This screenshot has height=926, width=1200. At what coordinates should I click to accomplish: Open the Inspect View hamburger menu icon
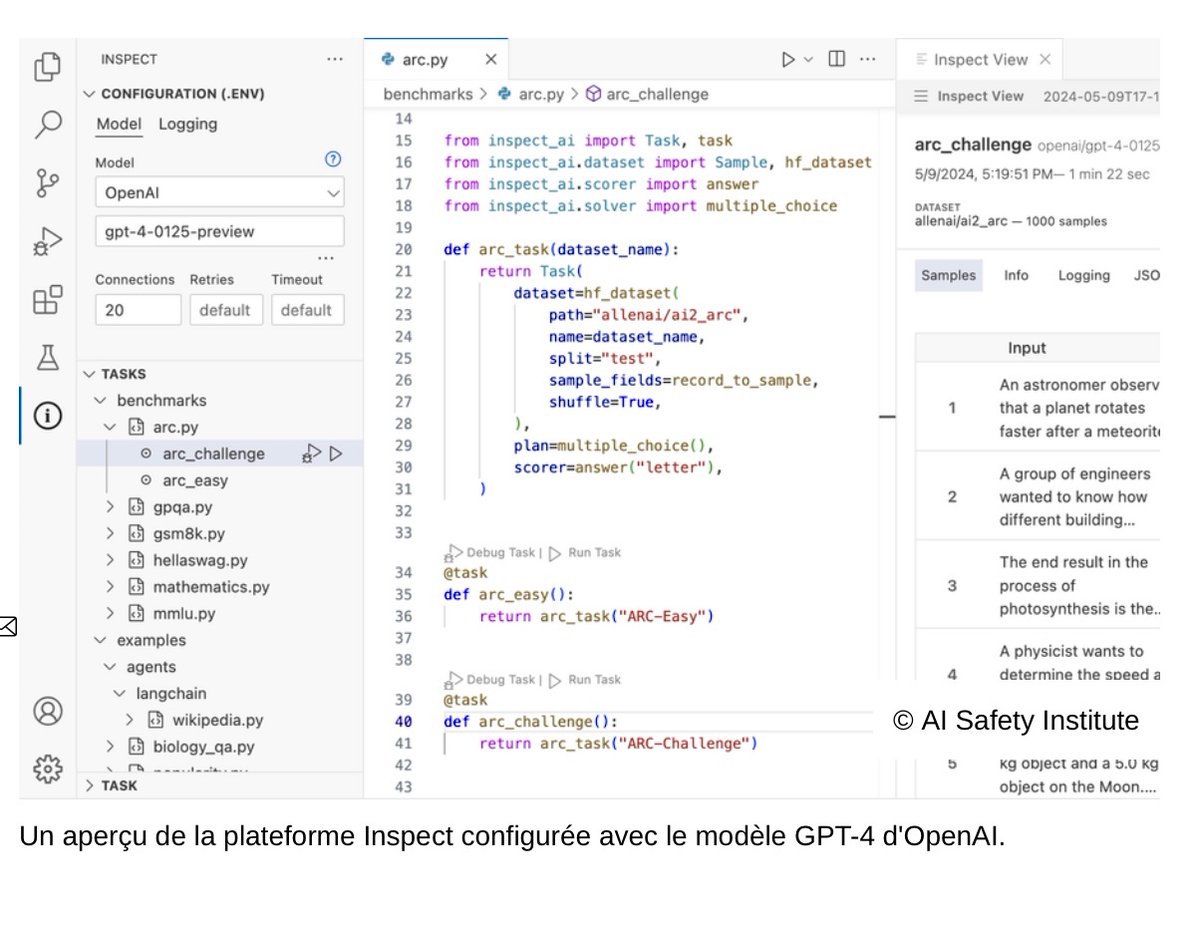pos(921,96)
